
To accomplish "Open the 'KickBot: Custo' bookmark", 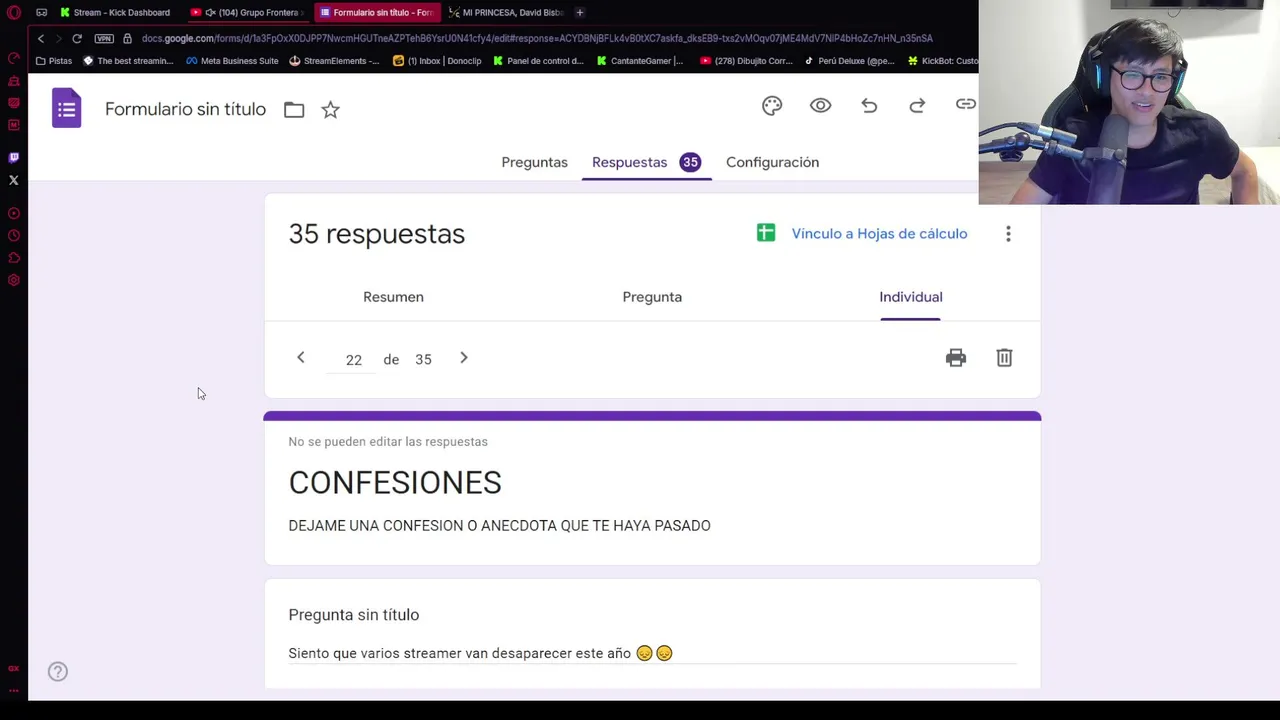I will (943, 61).
